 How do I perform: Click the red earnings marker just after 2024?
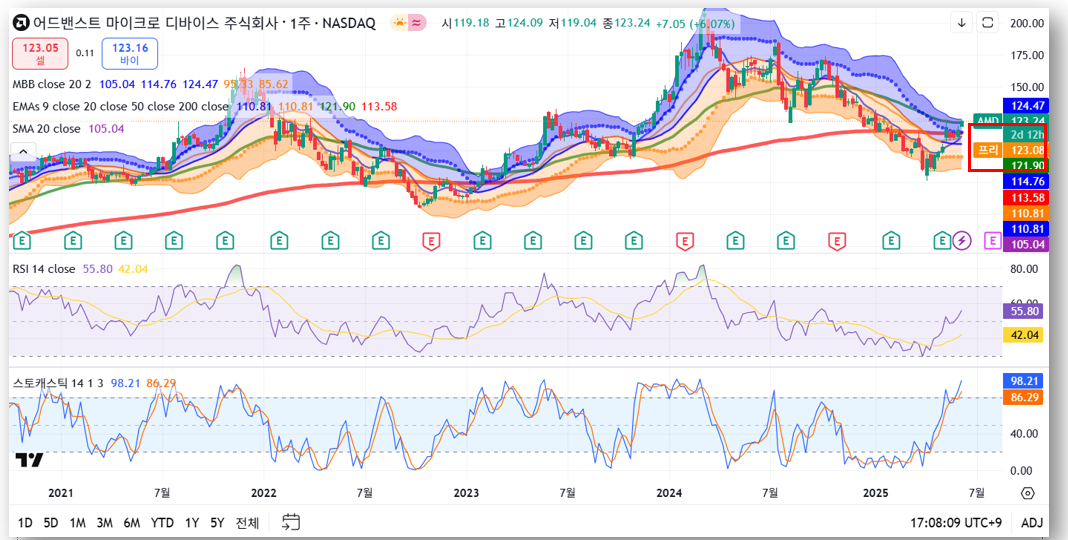pos(685,240)
